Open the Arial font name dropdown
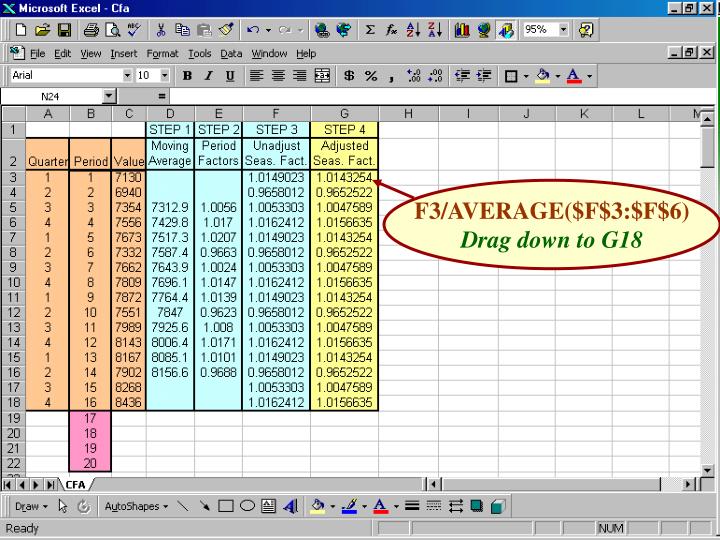The height and width of the screenshot is (540, 720). click(x=127, y=76)
